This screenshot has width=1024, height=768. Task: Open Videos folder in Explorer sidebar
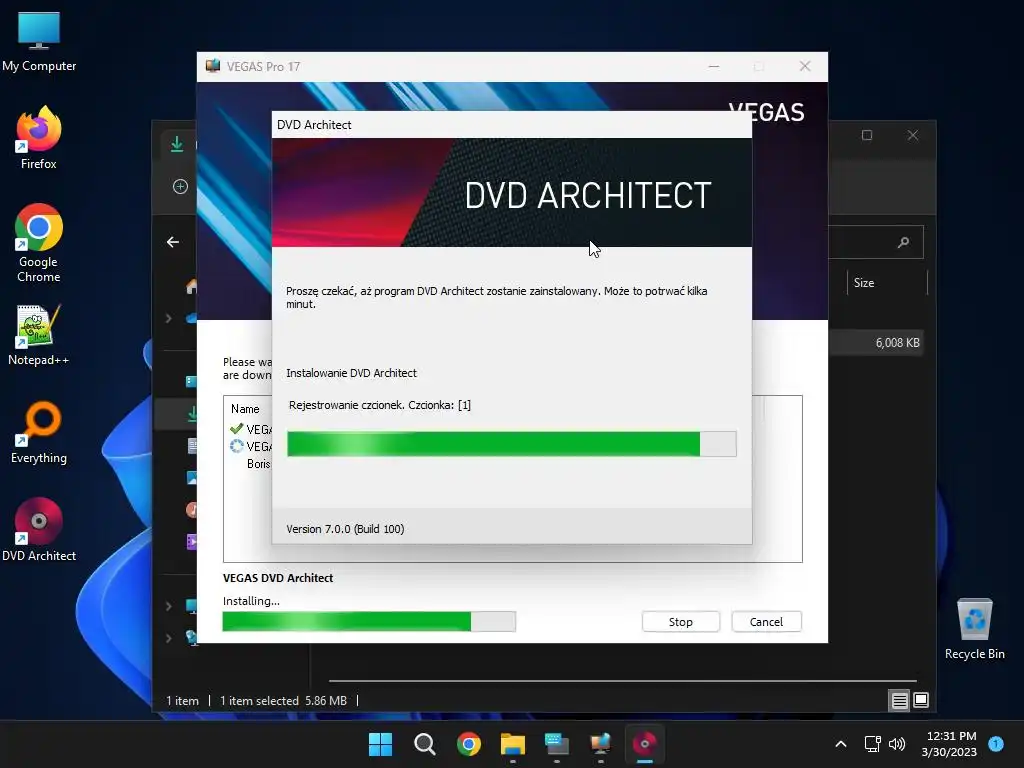point(192,541)
